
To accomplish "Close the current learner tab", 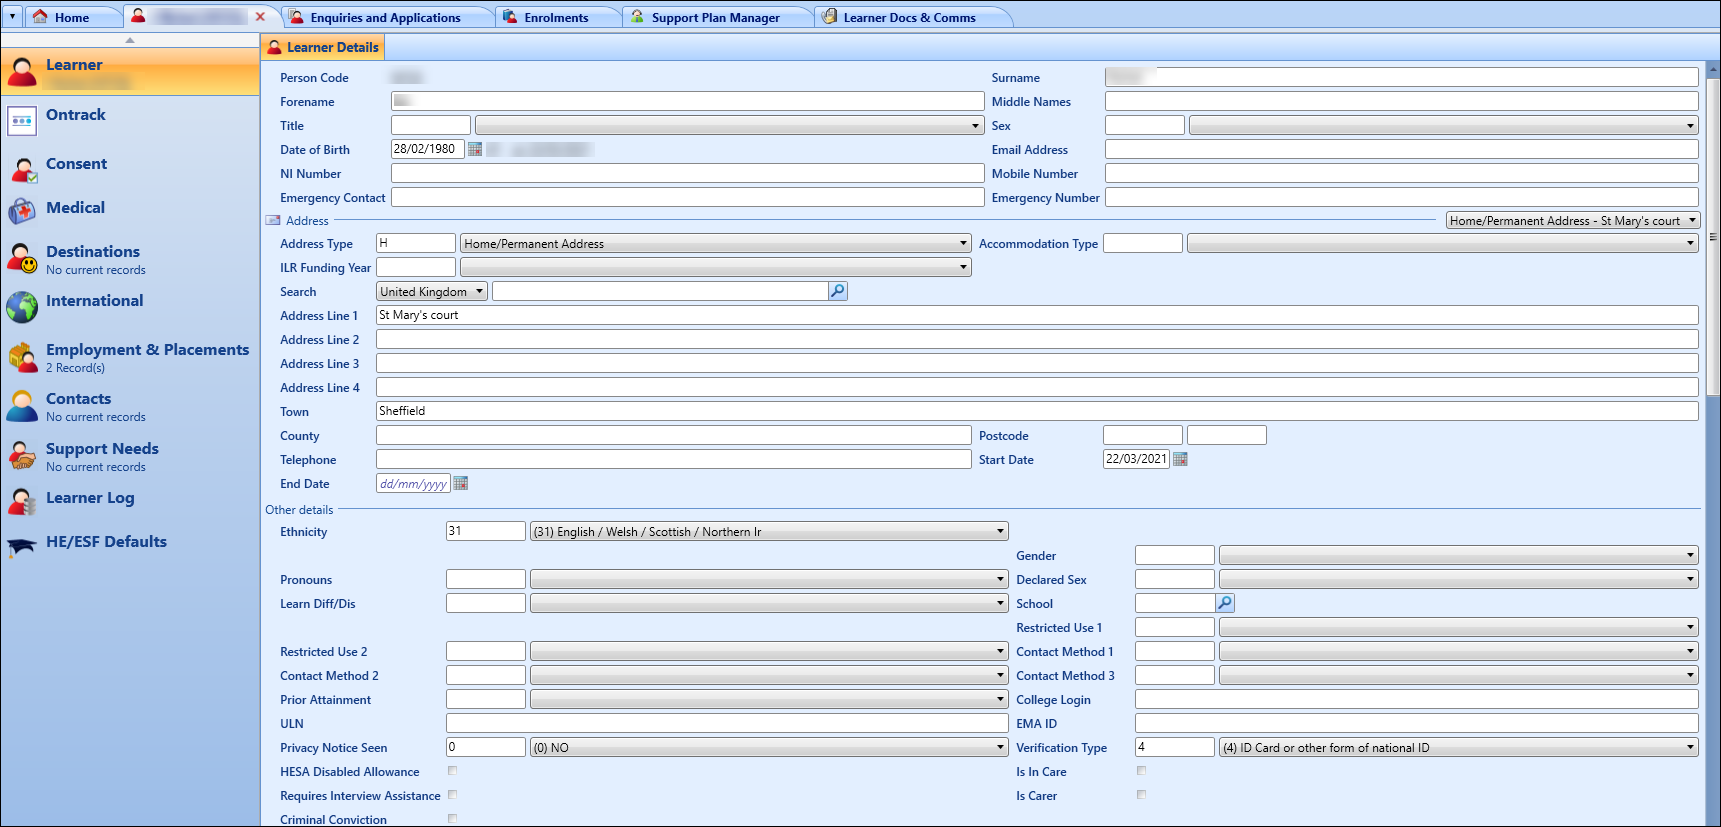I will 260,17.
